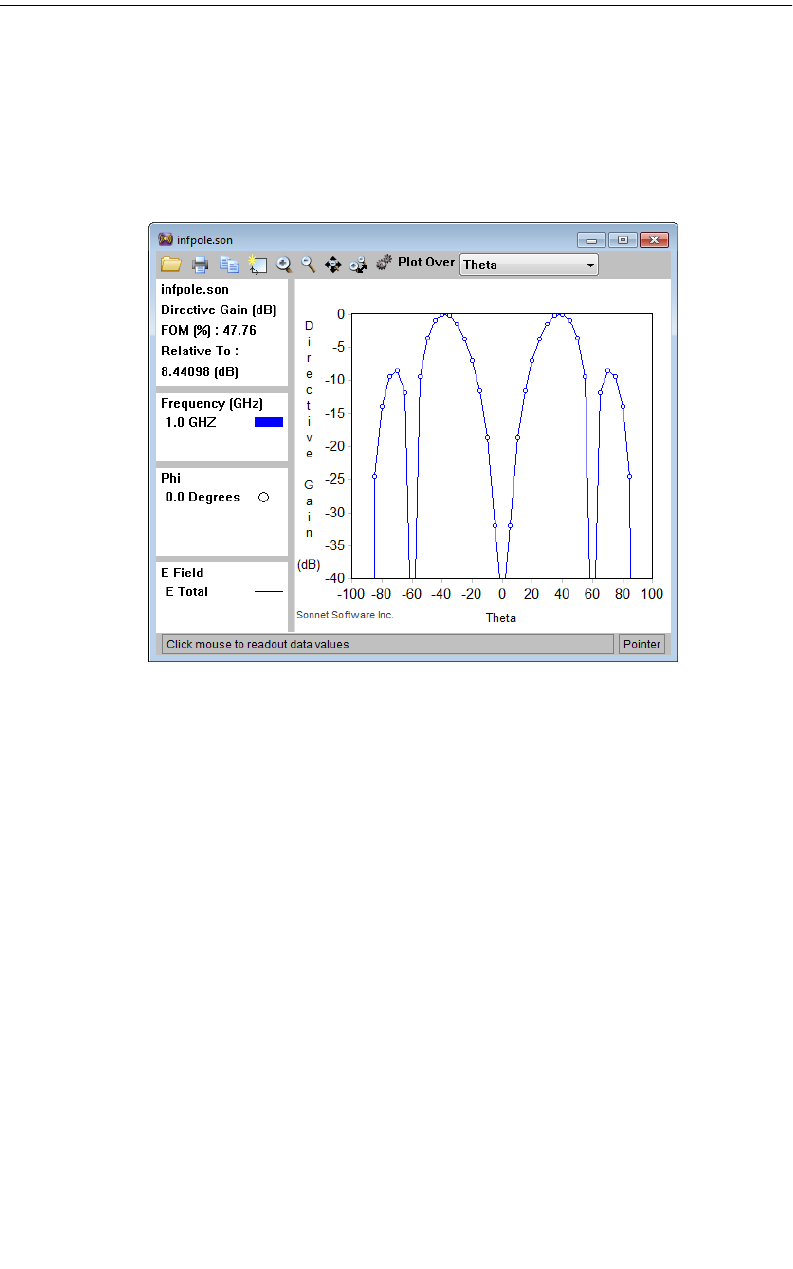Click the gear-with-arrow toolbar icon
793x1269 pixels.
pyautogui.click(x=358, y=265)
